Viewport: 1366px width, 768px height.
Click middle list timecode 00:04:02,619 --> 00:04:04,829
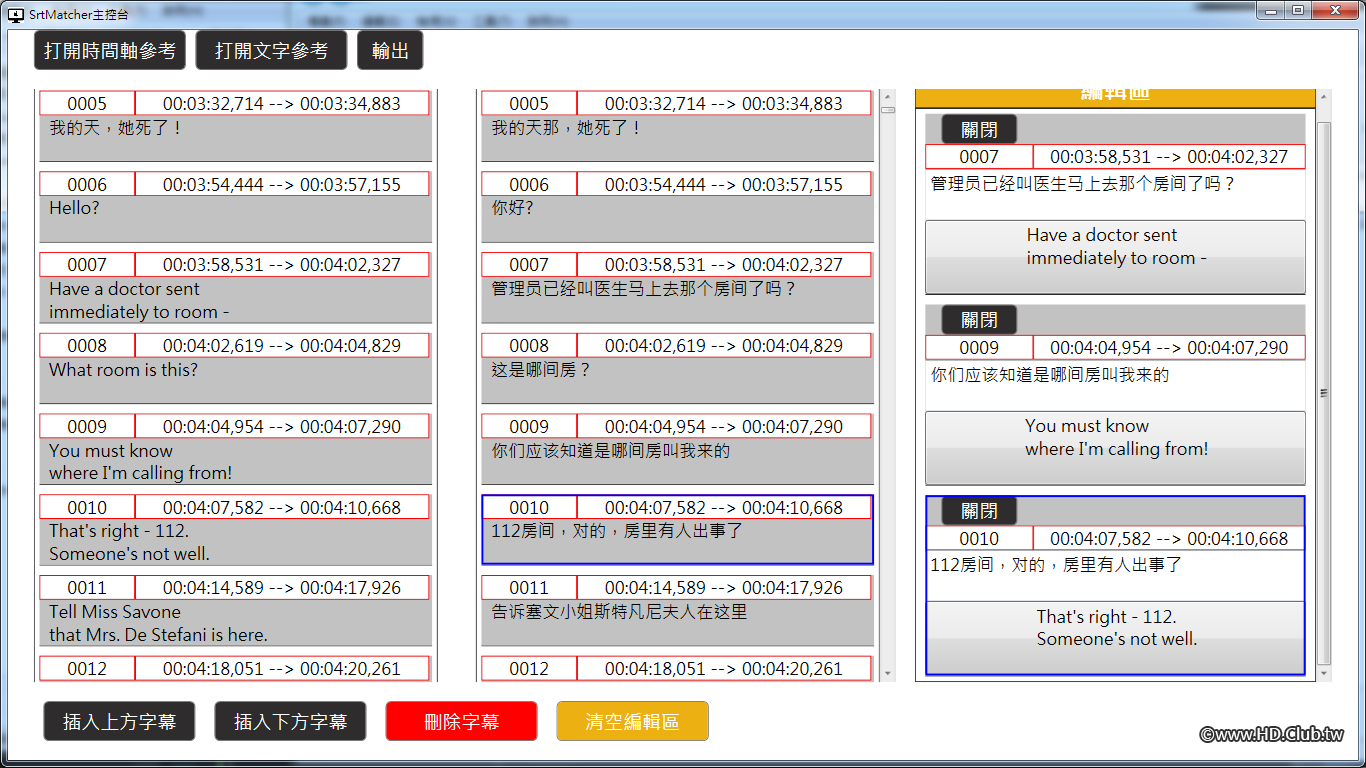(724, 345)
